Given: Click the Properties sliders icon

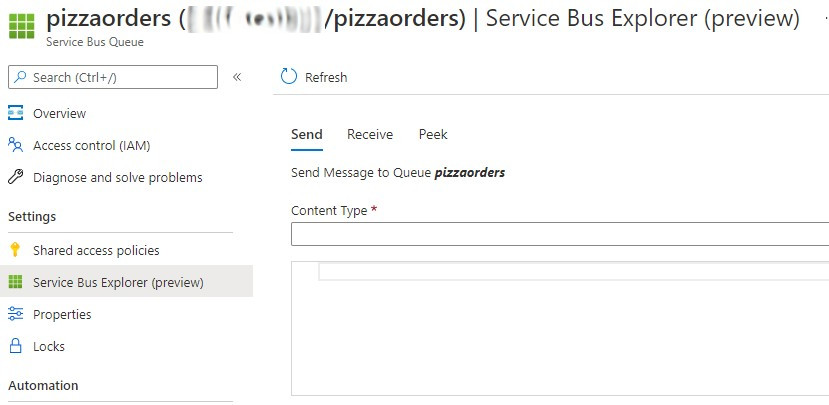Looking at the screenshot, I should point(16,314).
